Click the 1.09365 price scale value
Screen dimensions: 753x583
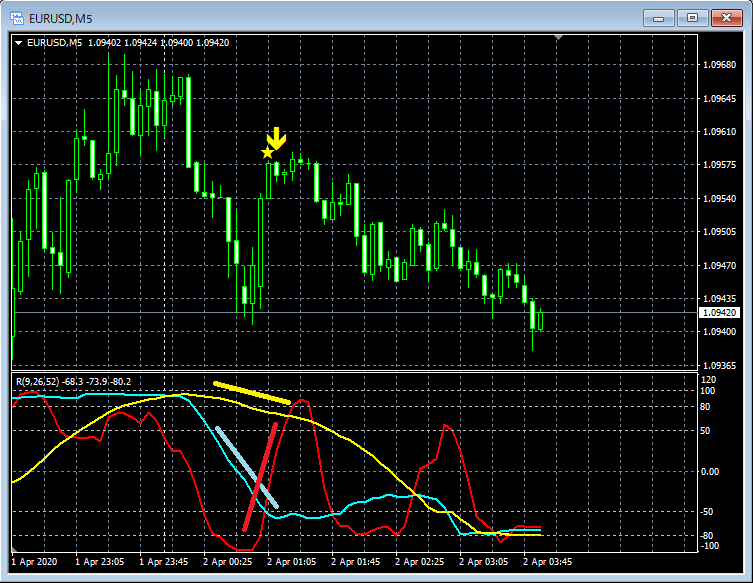tap(719, 365)
